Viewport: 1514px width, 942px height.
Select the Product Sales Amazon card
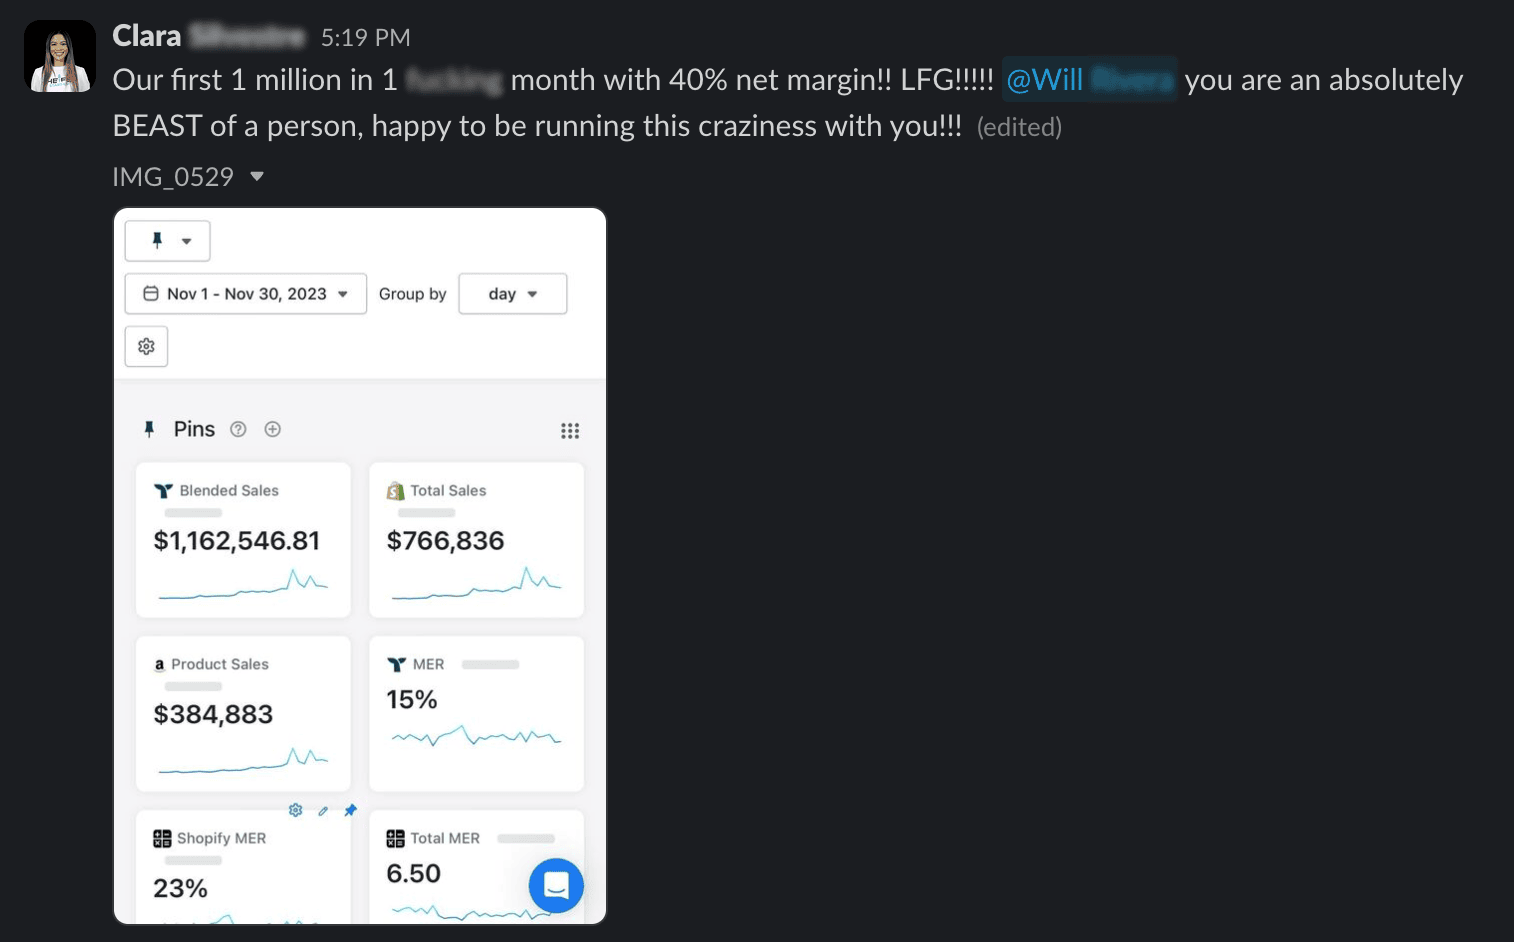coord(243,714)
